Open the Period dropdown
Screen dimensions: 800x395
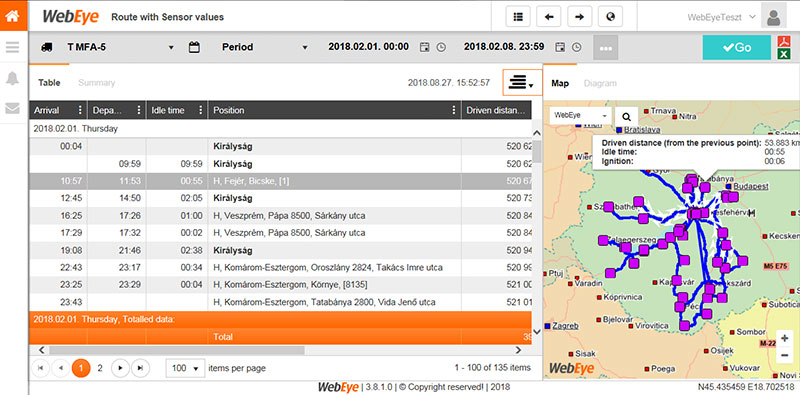coord(264,47)
